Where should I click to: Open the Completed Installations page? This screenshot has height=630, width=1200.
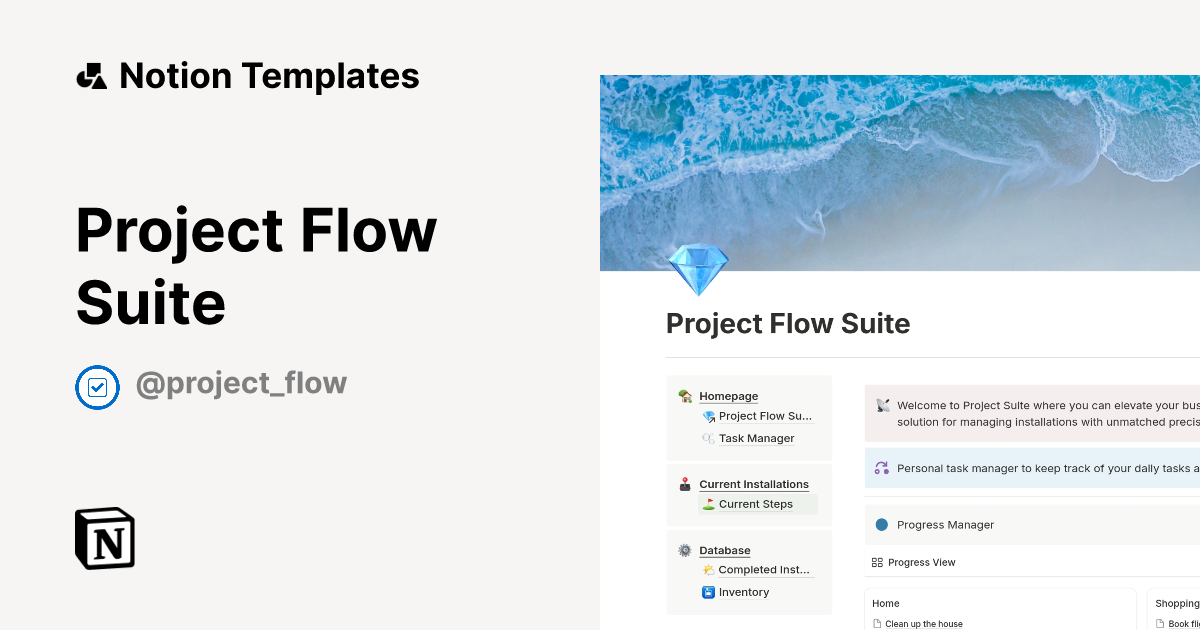(x=763, y=570)
